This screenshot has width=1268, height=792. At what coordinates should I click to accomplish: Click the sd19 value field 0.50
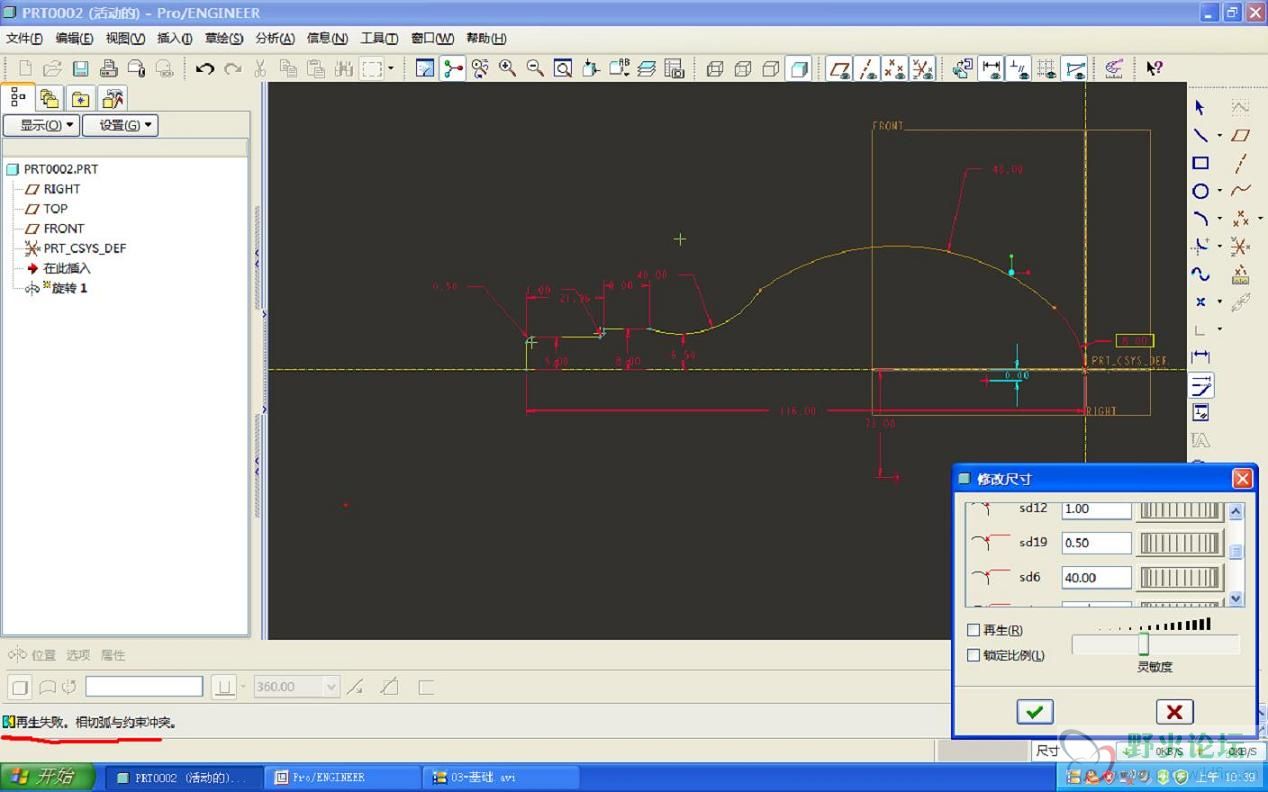point(1096,543)
